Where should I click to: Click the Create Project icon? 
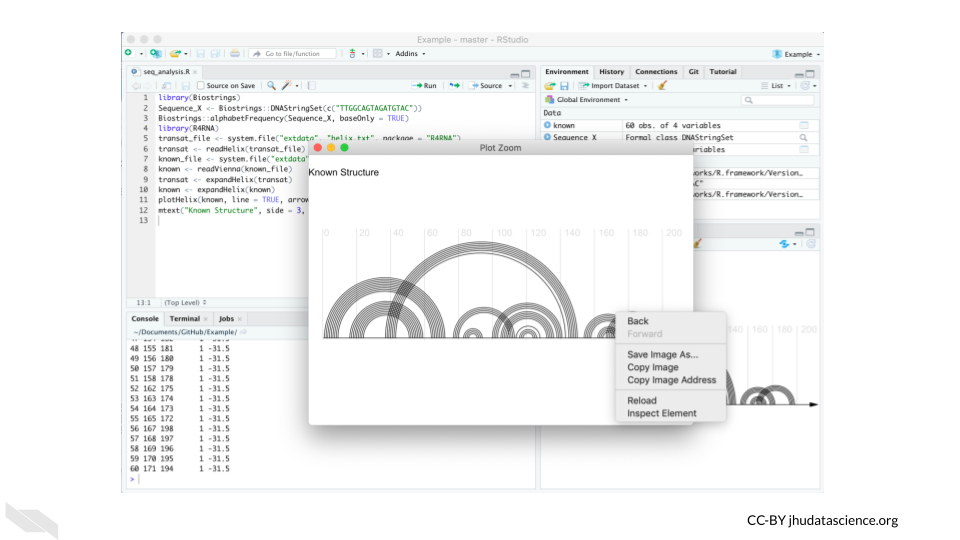coord(156,53)
